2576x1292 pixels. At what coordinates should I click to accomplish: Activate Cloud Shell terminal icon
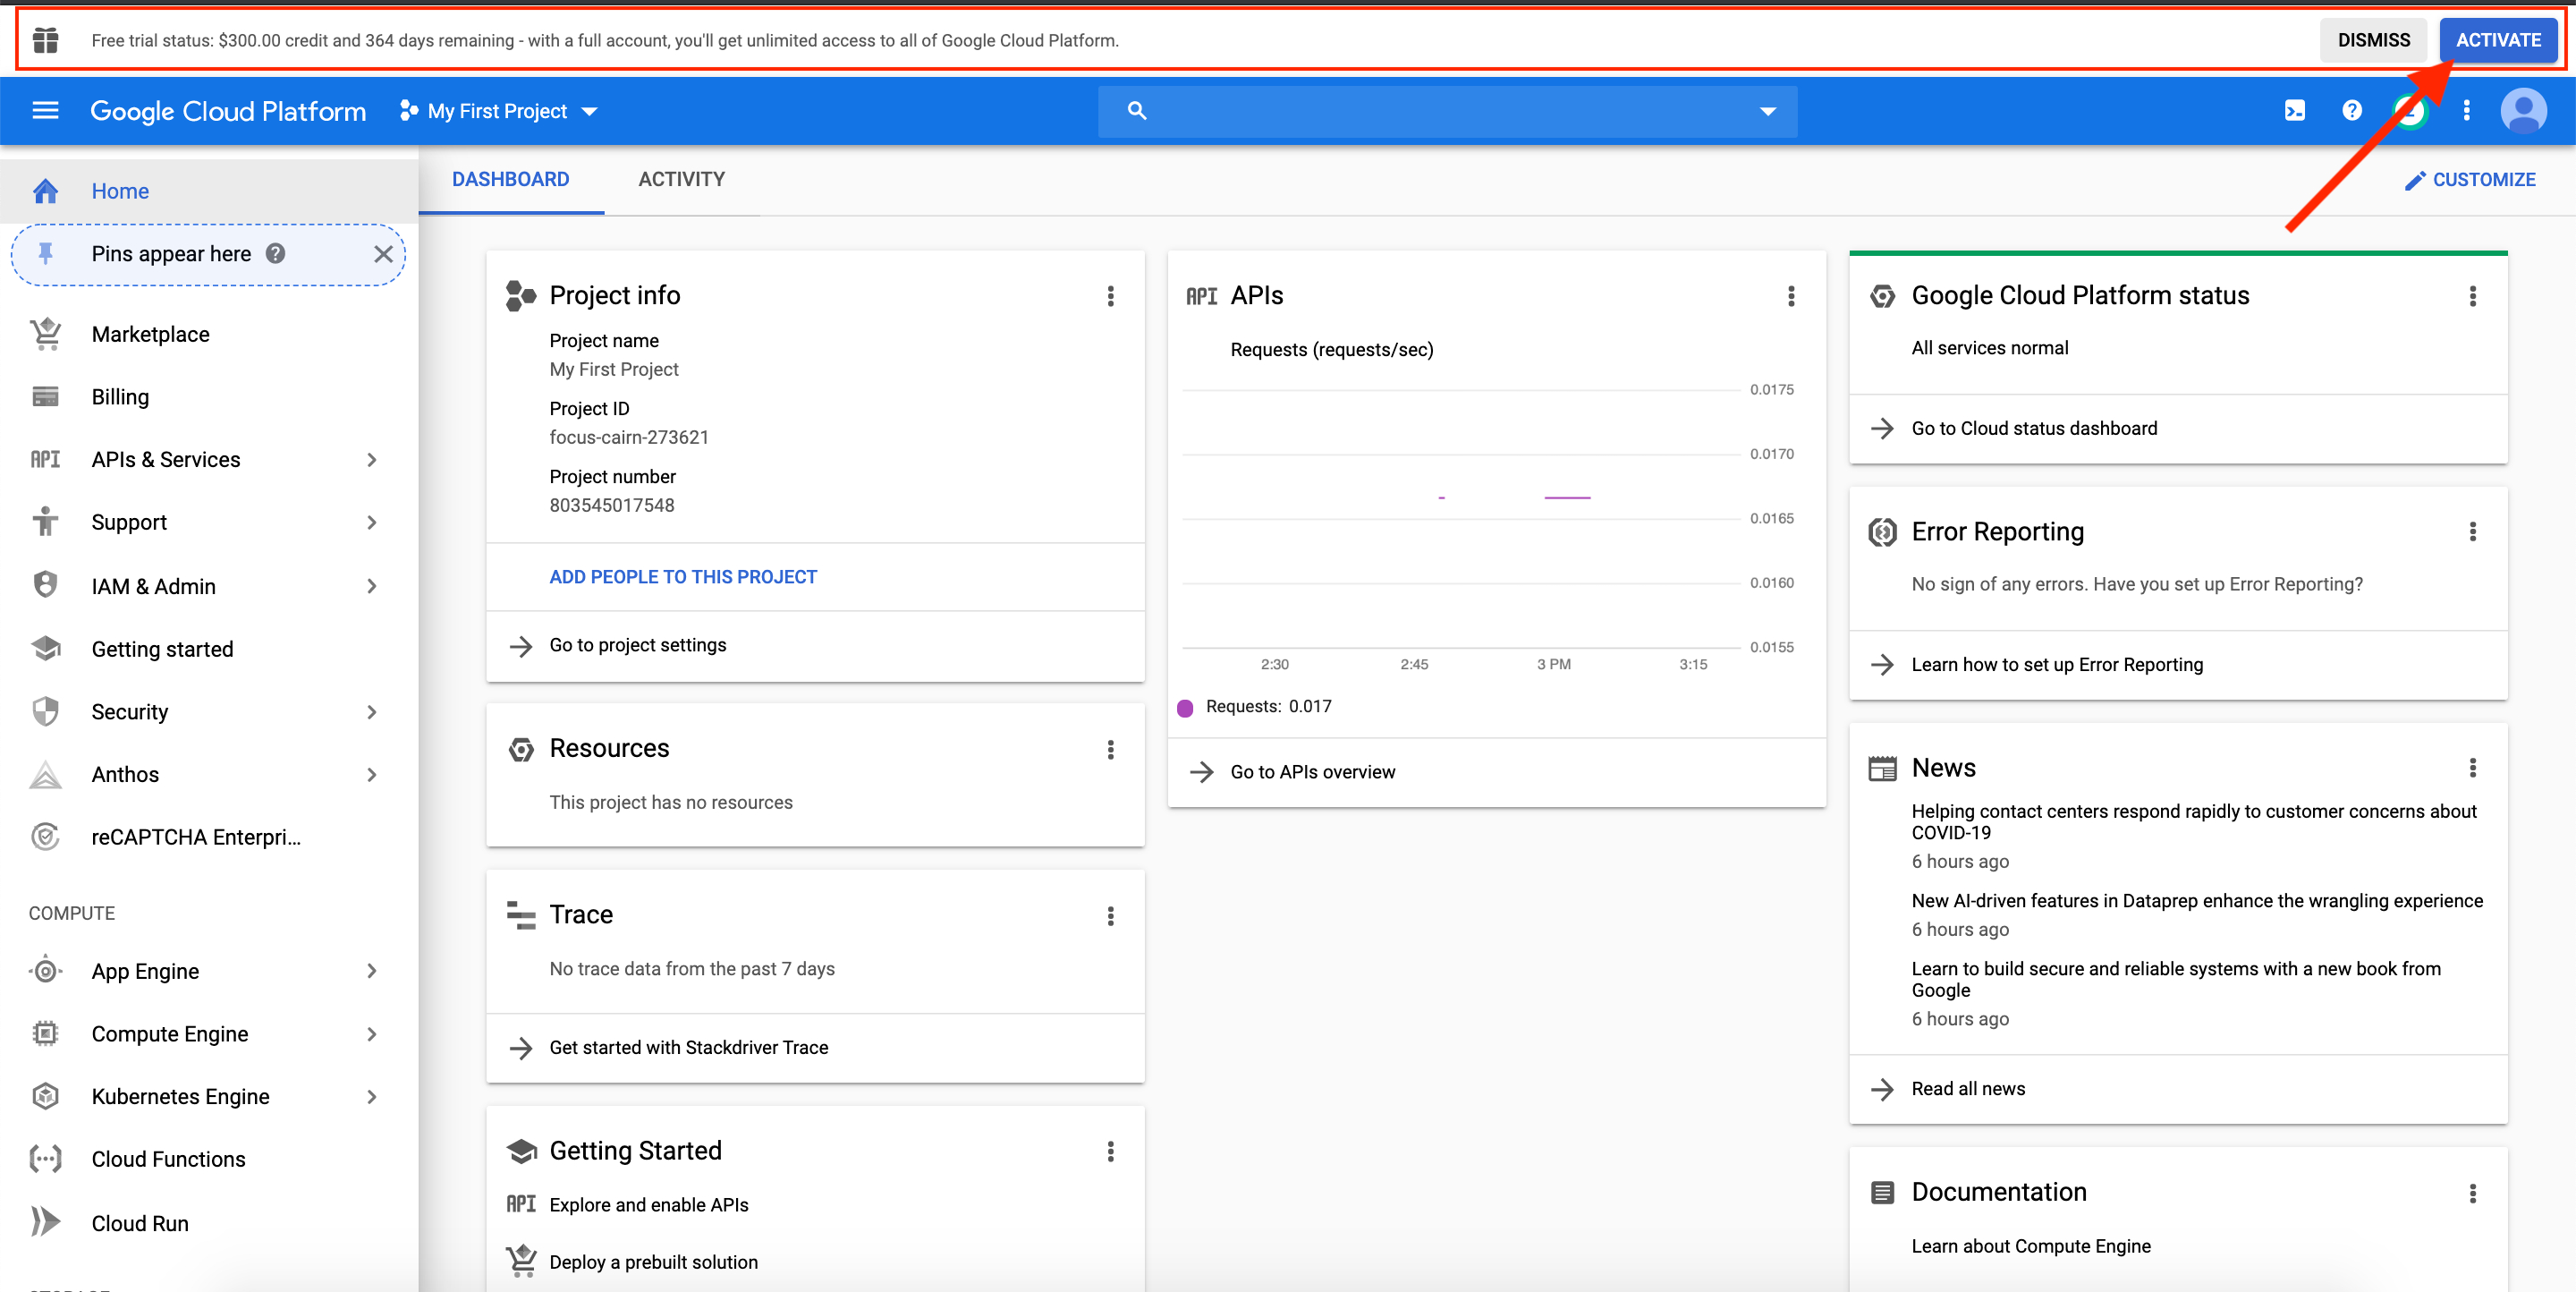coord(2295,111)
